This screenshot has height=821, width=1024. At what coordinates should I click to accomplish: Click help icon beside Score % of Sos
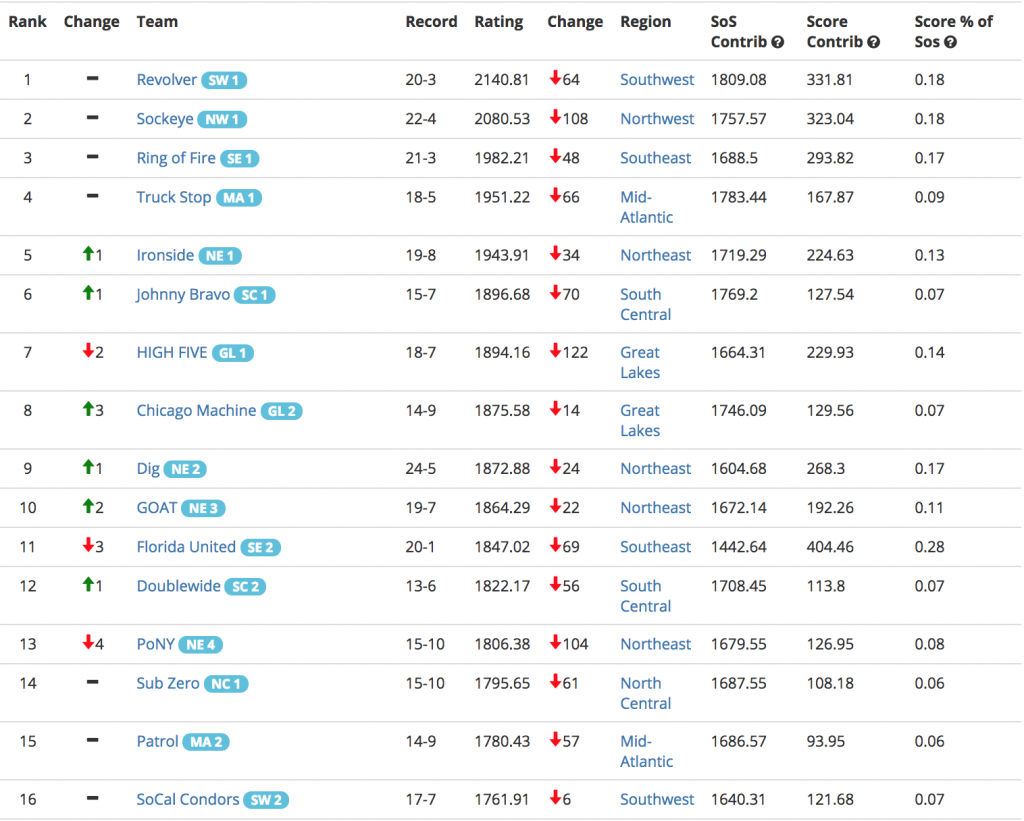coord(950,42)
